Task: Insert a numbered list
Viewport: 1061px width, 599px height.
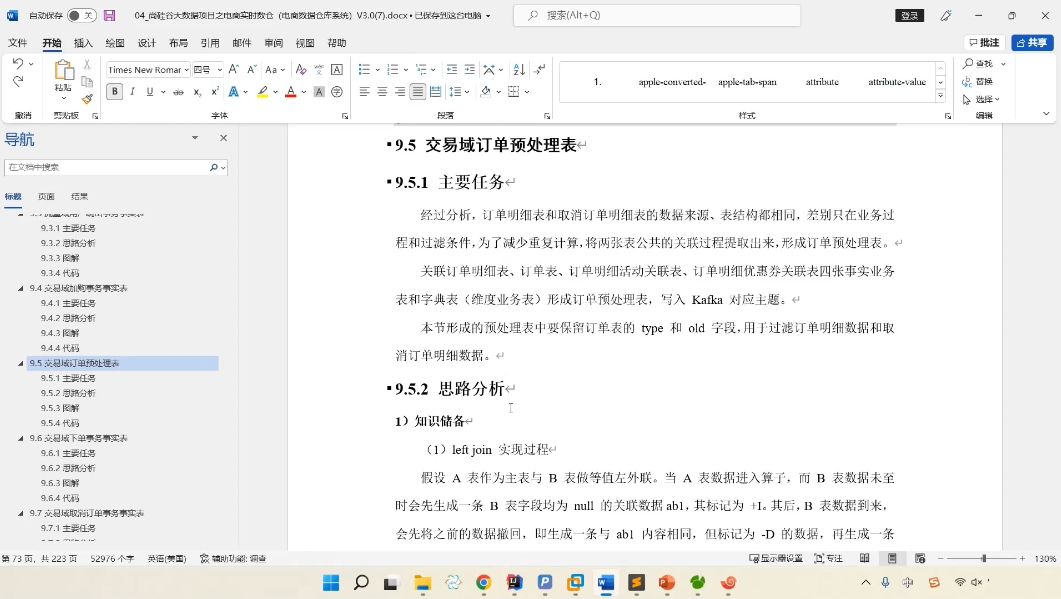Action: (392, 69)
